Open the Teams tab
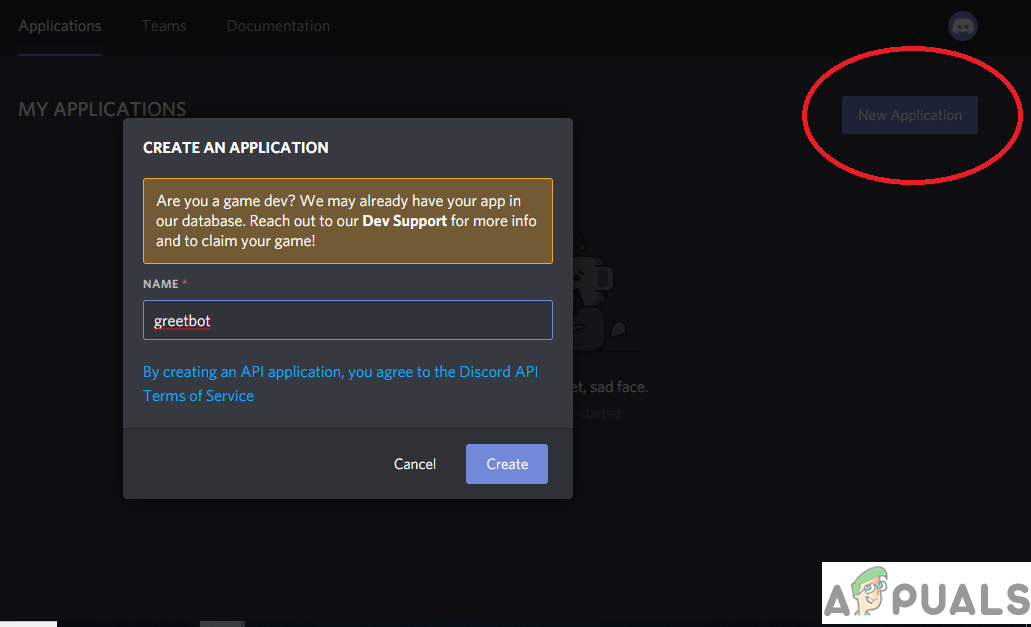This screenshot has height=627, width=1031. pyautogui.click(x=164, y=26)
